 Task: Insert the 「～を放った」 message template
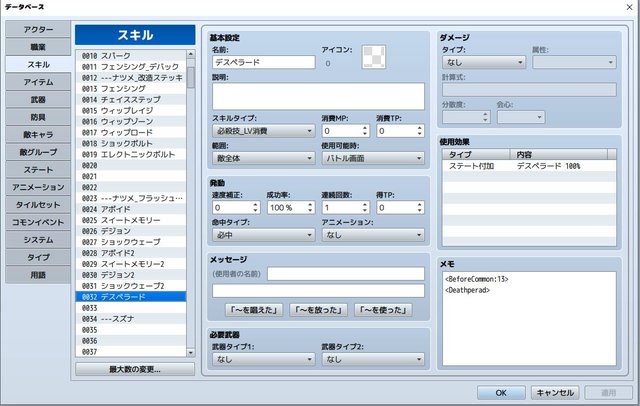(318, 310)
